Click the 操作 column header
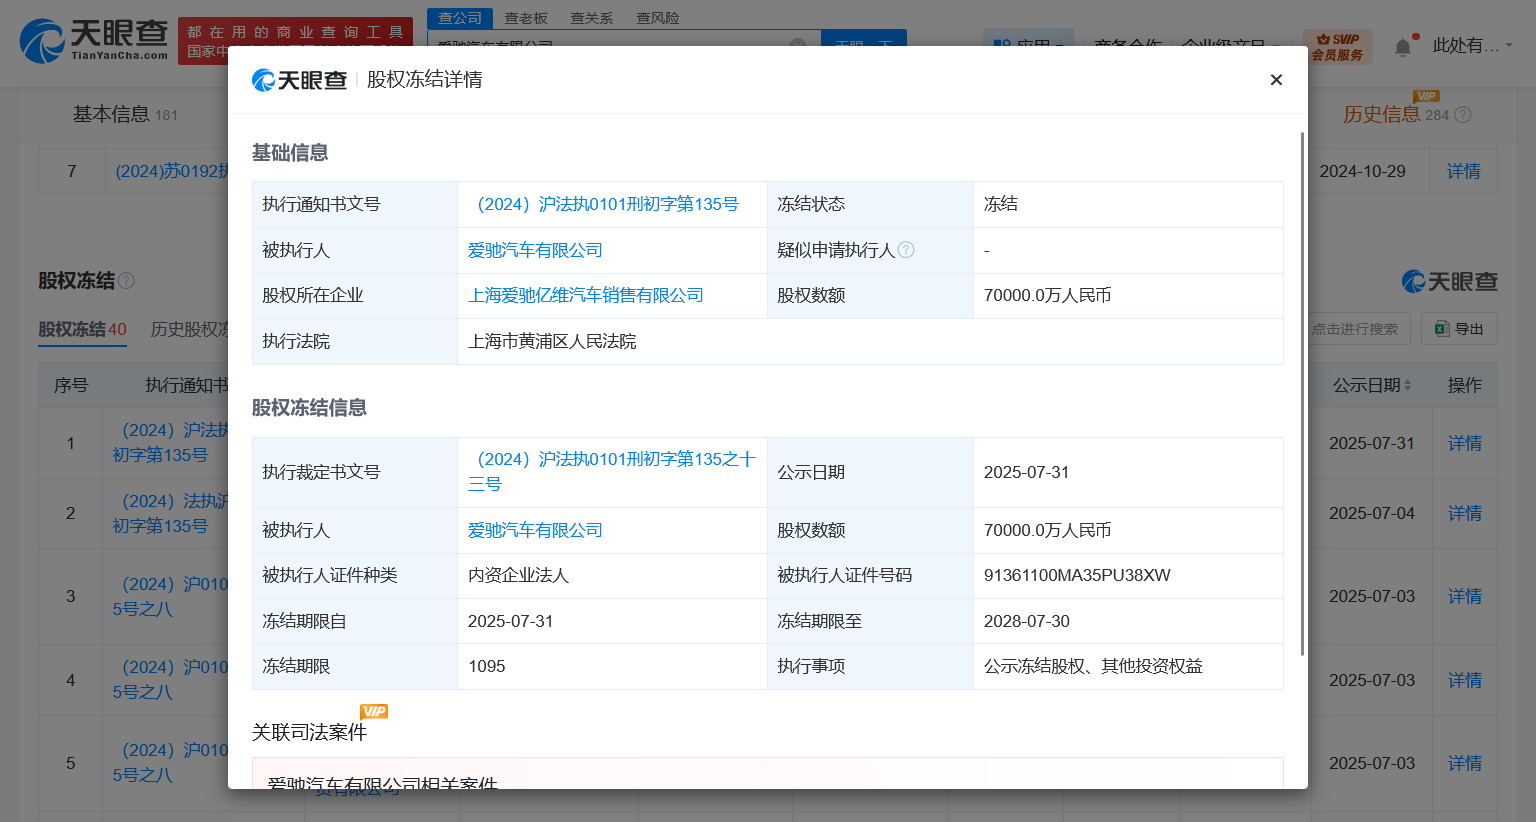The width and height of the screenshot is (1536, 822). click(1464, 385)
